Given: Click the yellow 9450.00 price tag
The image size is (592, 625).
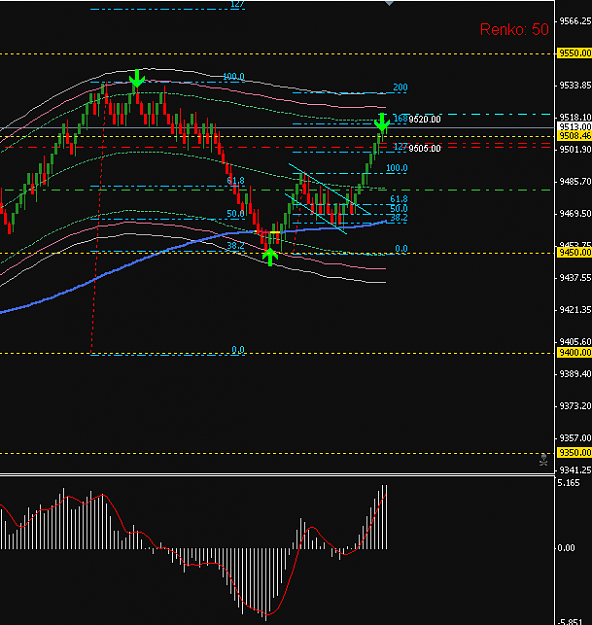Looking at the screenshot, I should click(x=574, y=252).
